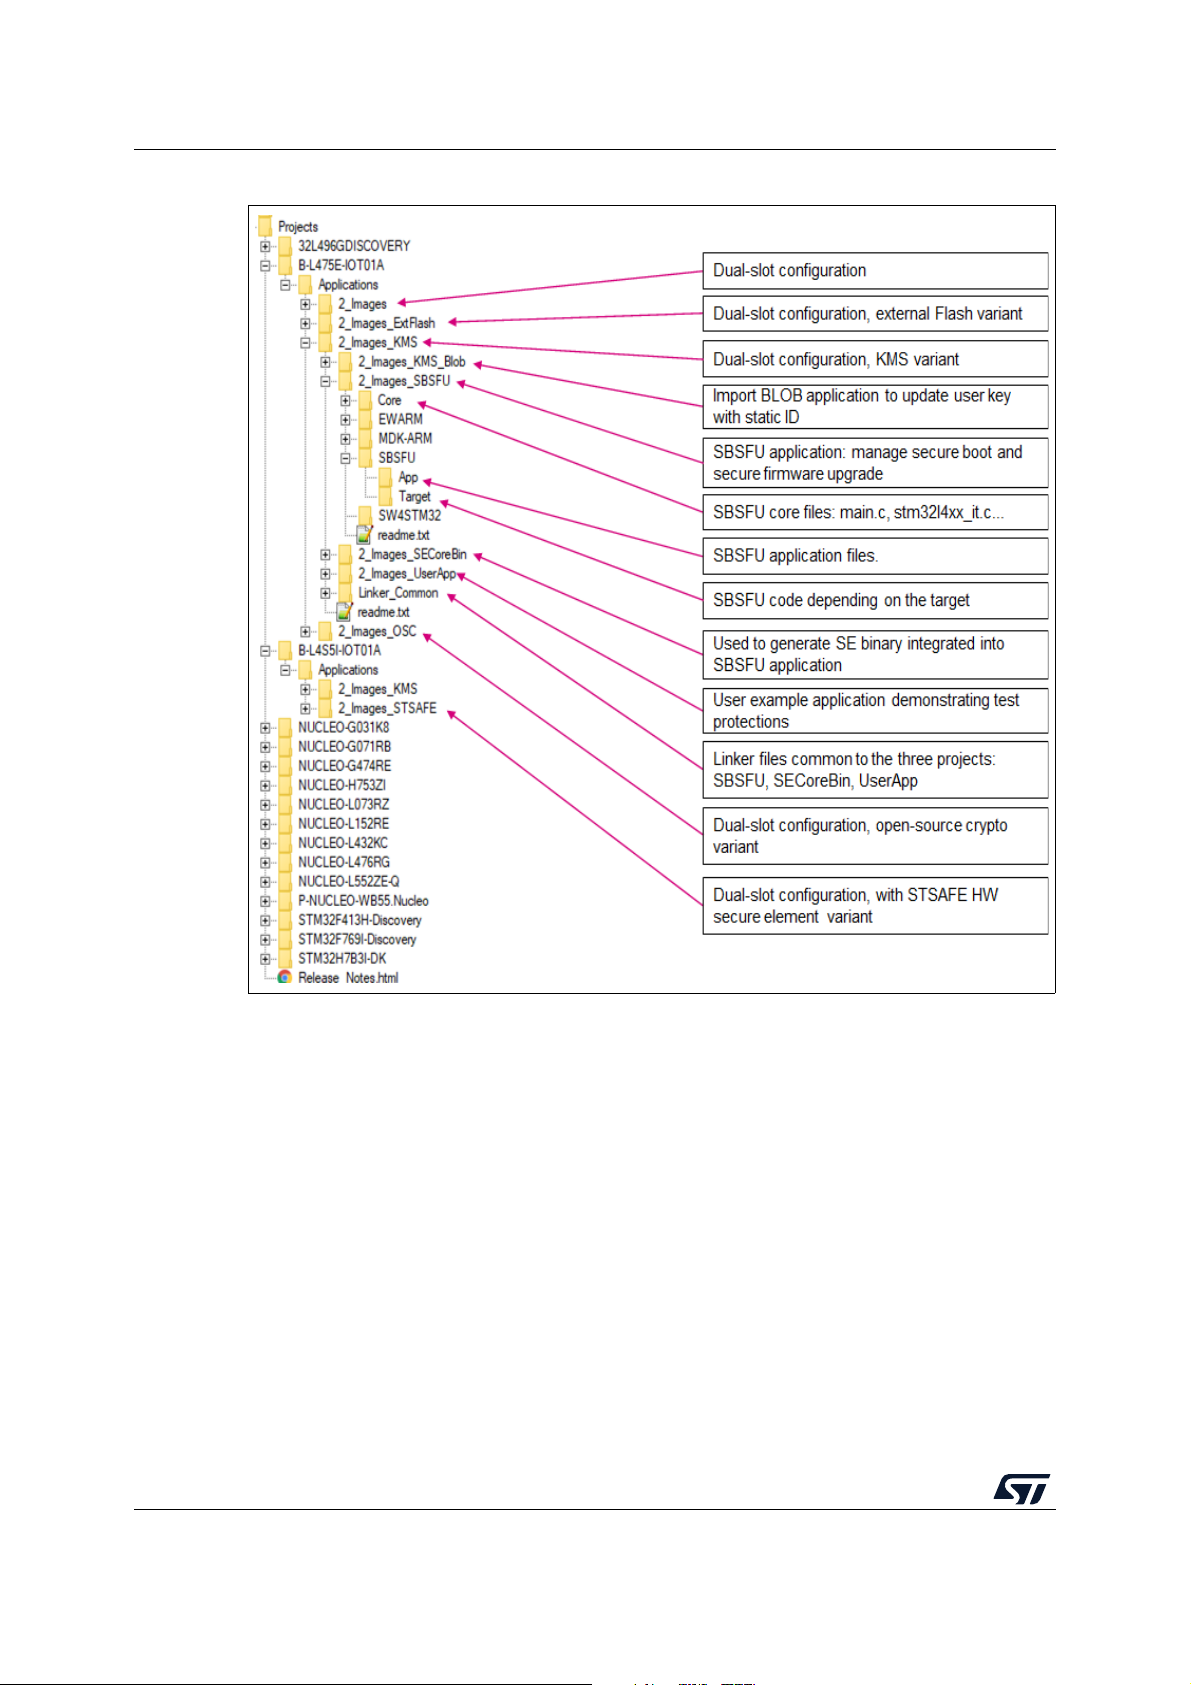This screenshot has height=1685, width=1191.
Task: Click the ST logo at page bottom
Action: (1021, 1488)
